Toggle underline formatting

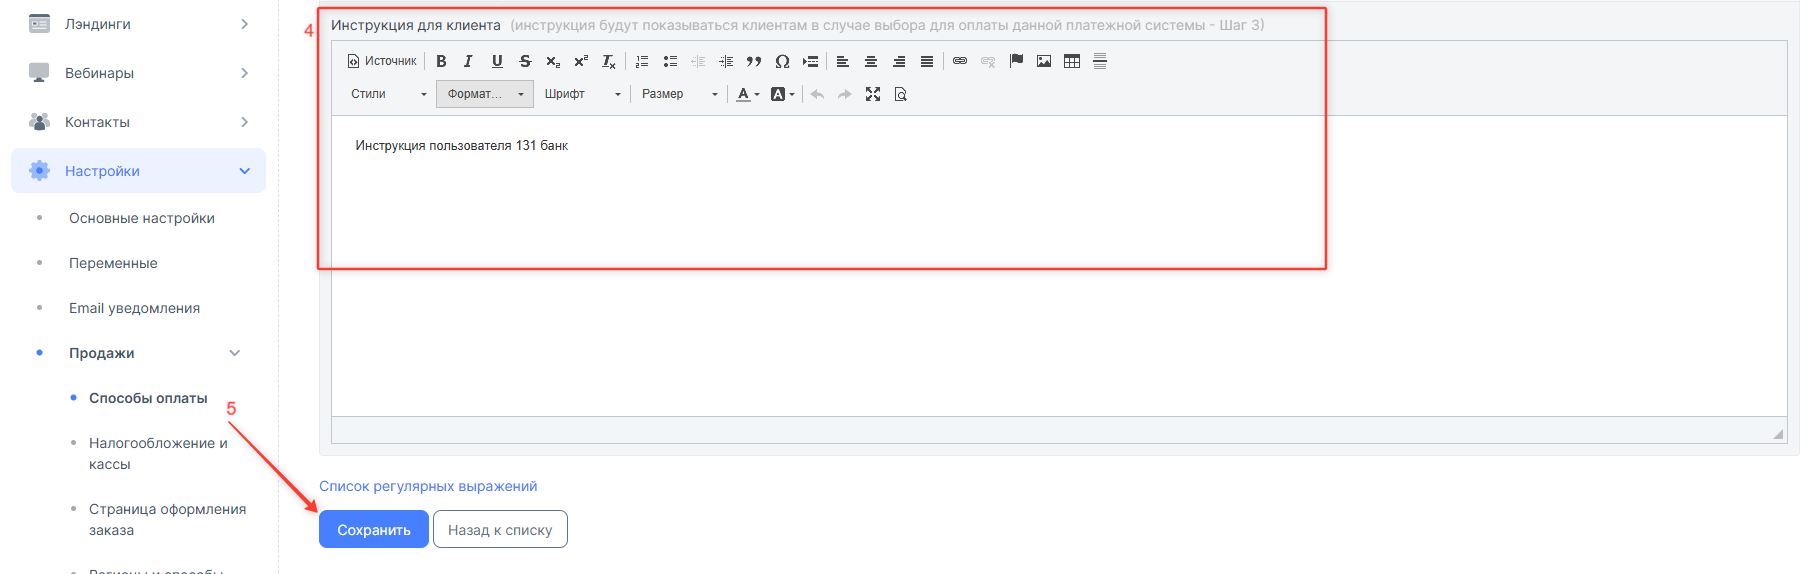pos(497,61)
